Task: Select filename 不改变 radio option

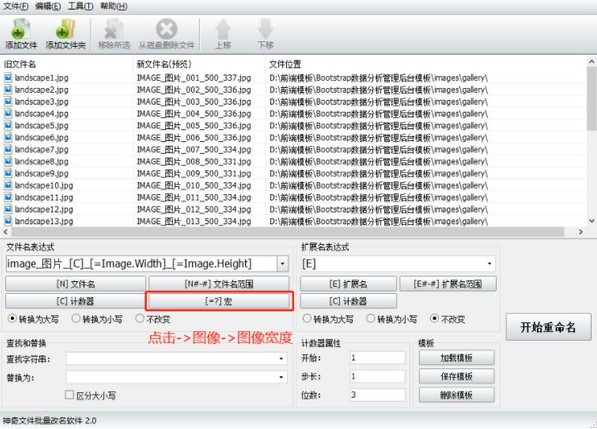Action: 140,318
